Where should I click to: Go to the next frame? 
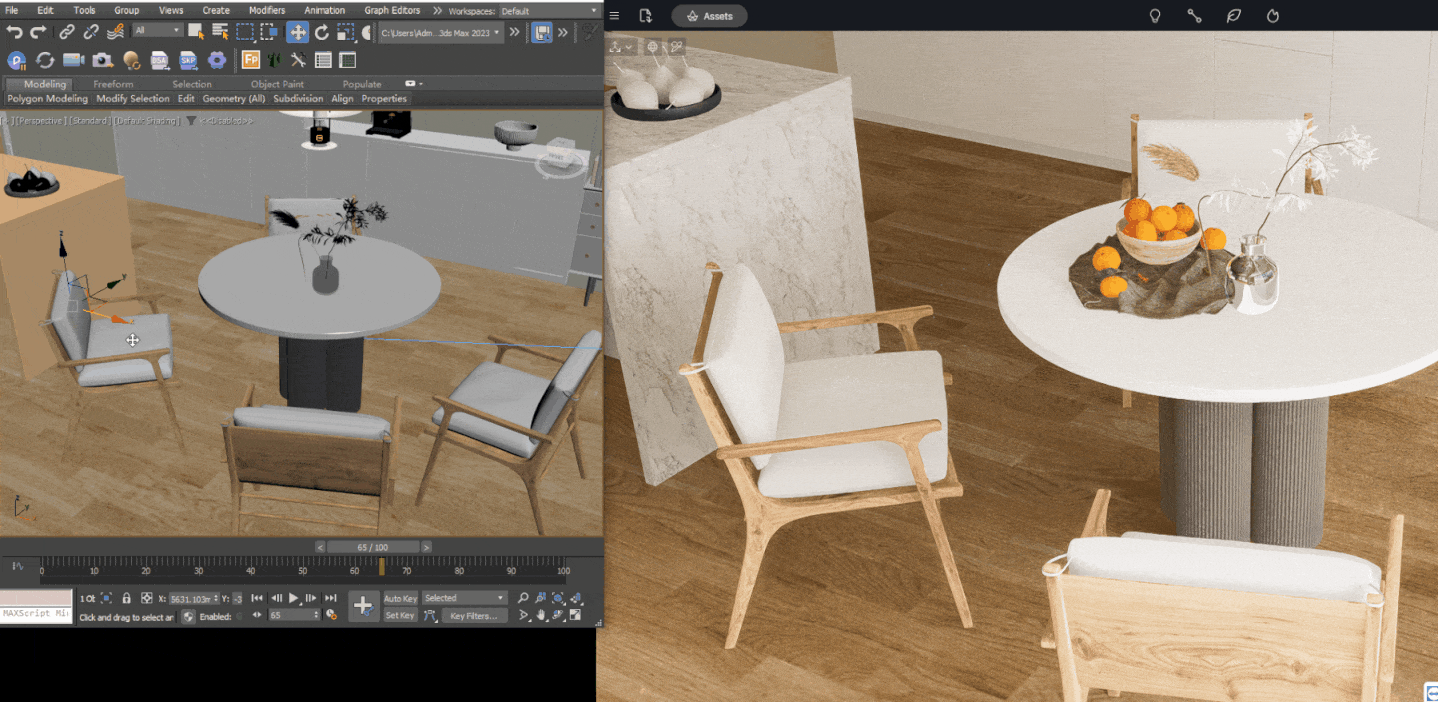pos(312,598)
